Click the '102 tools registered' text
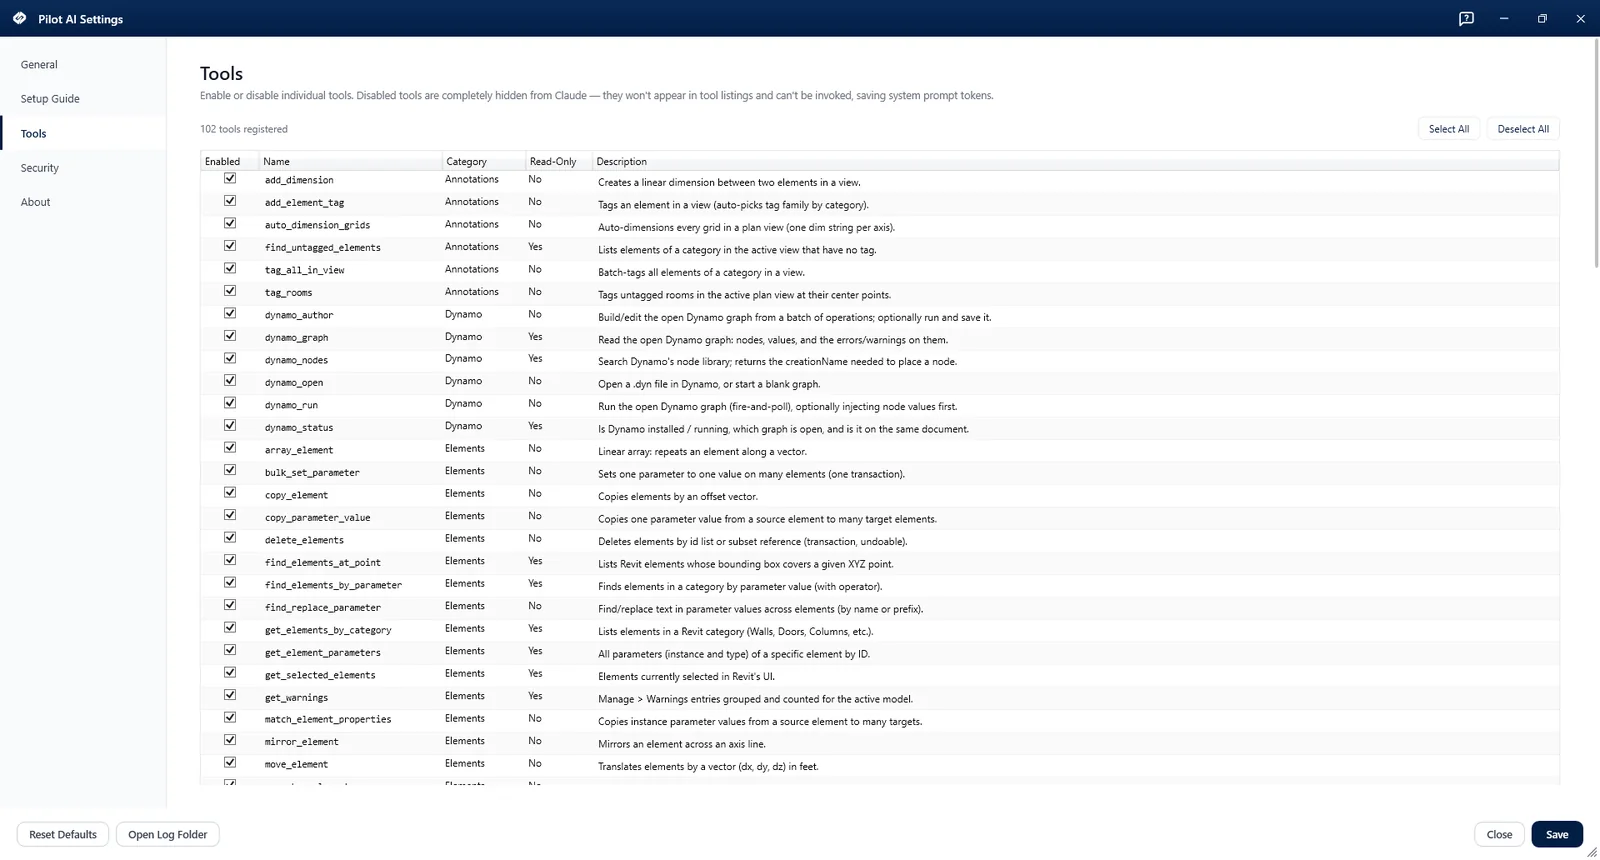 point(243,129)
